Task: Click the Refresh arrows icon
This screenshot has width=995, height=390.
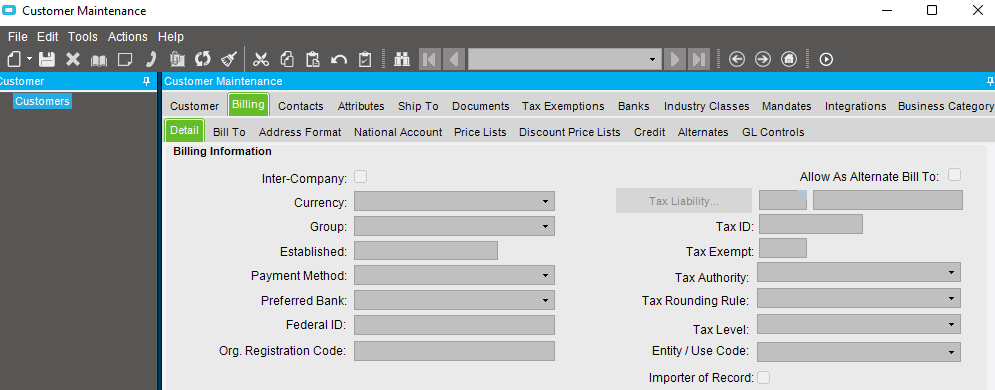Action: pos(202,59)
